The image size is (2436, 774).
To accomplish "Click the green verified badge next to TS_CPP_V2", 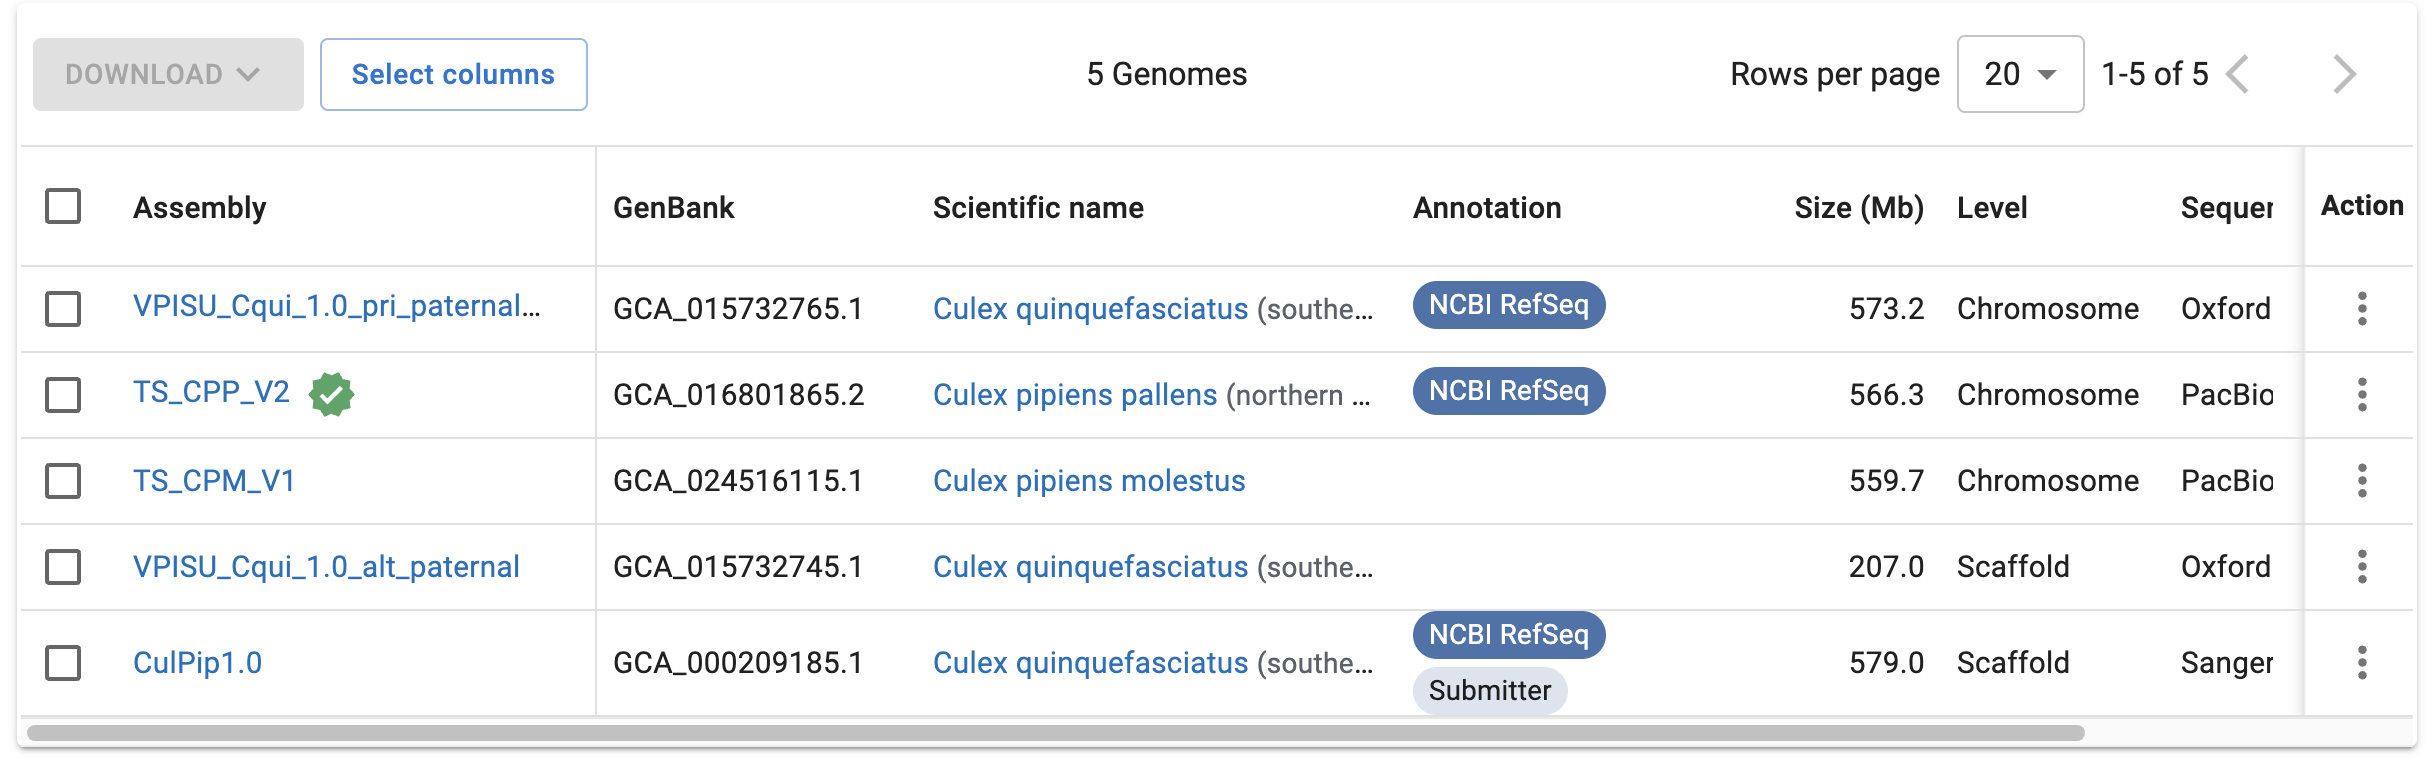I will 331,394.
